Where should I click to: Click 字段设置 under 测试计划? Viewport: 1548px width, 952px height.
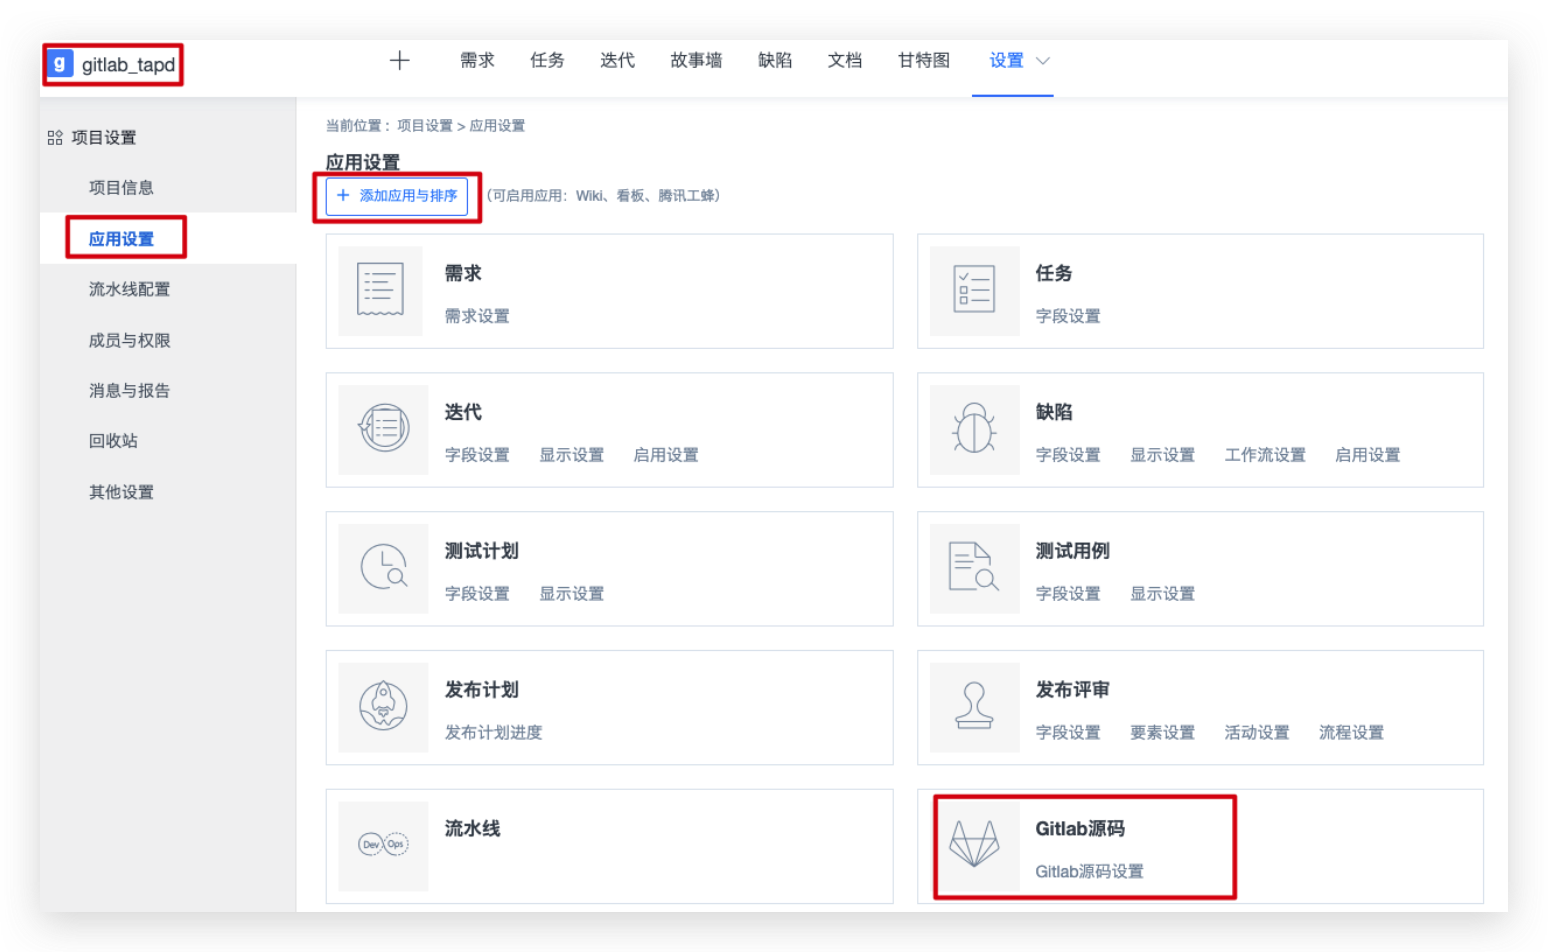pyautogui.click(x=477, y=594)
